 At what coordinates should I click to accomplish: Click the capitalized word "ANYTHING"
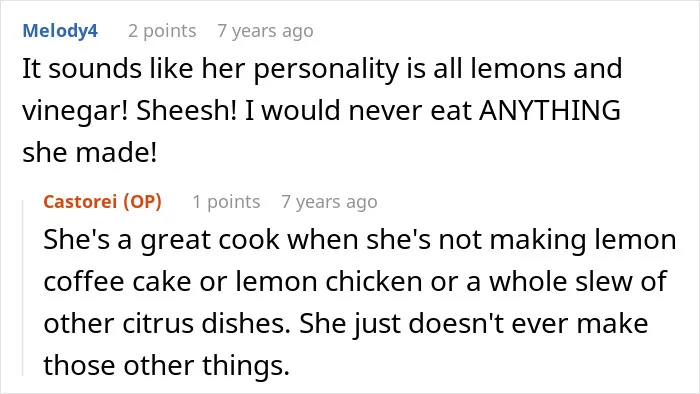pos(550,110)
